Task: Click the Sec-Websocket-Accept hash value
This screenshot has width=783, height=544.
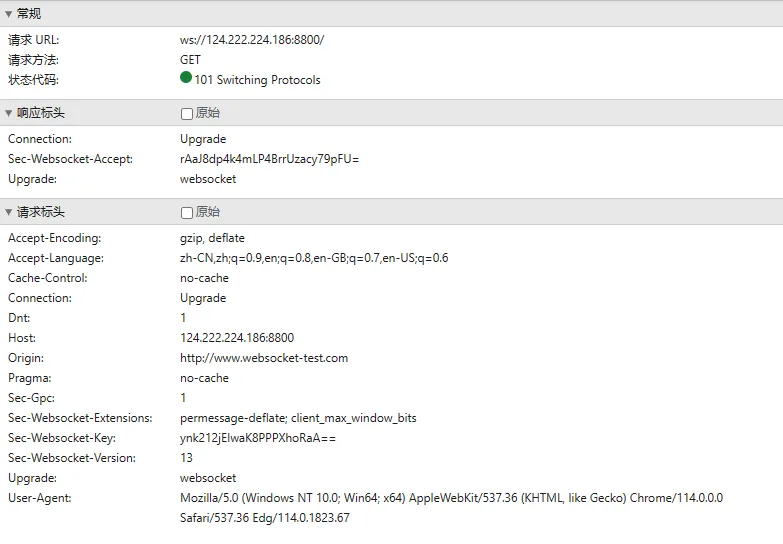Action: point(269,159)
